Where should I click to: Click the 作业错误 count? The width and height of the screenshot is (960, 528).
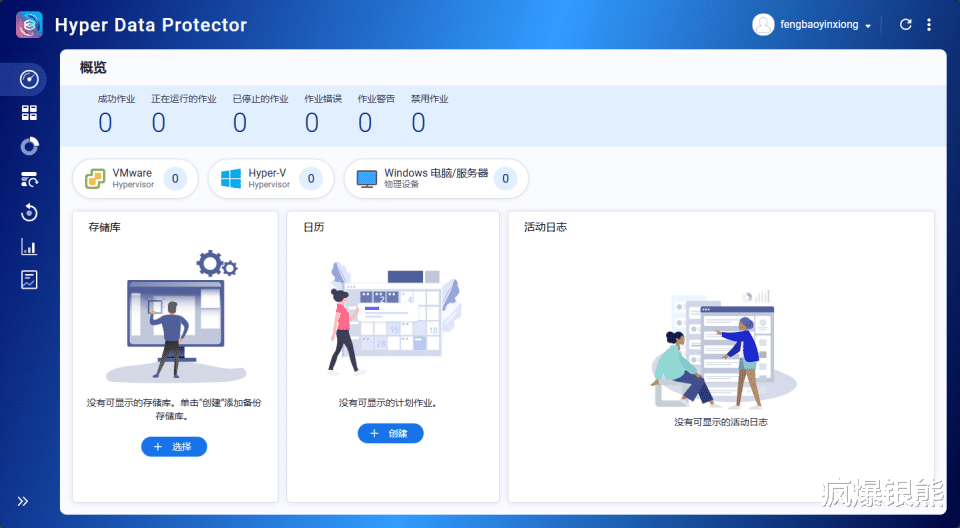312,123
